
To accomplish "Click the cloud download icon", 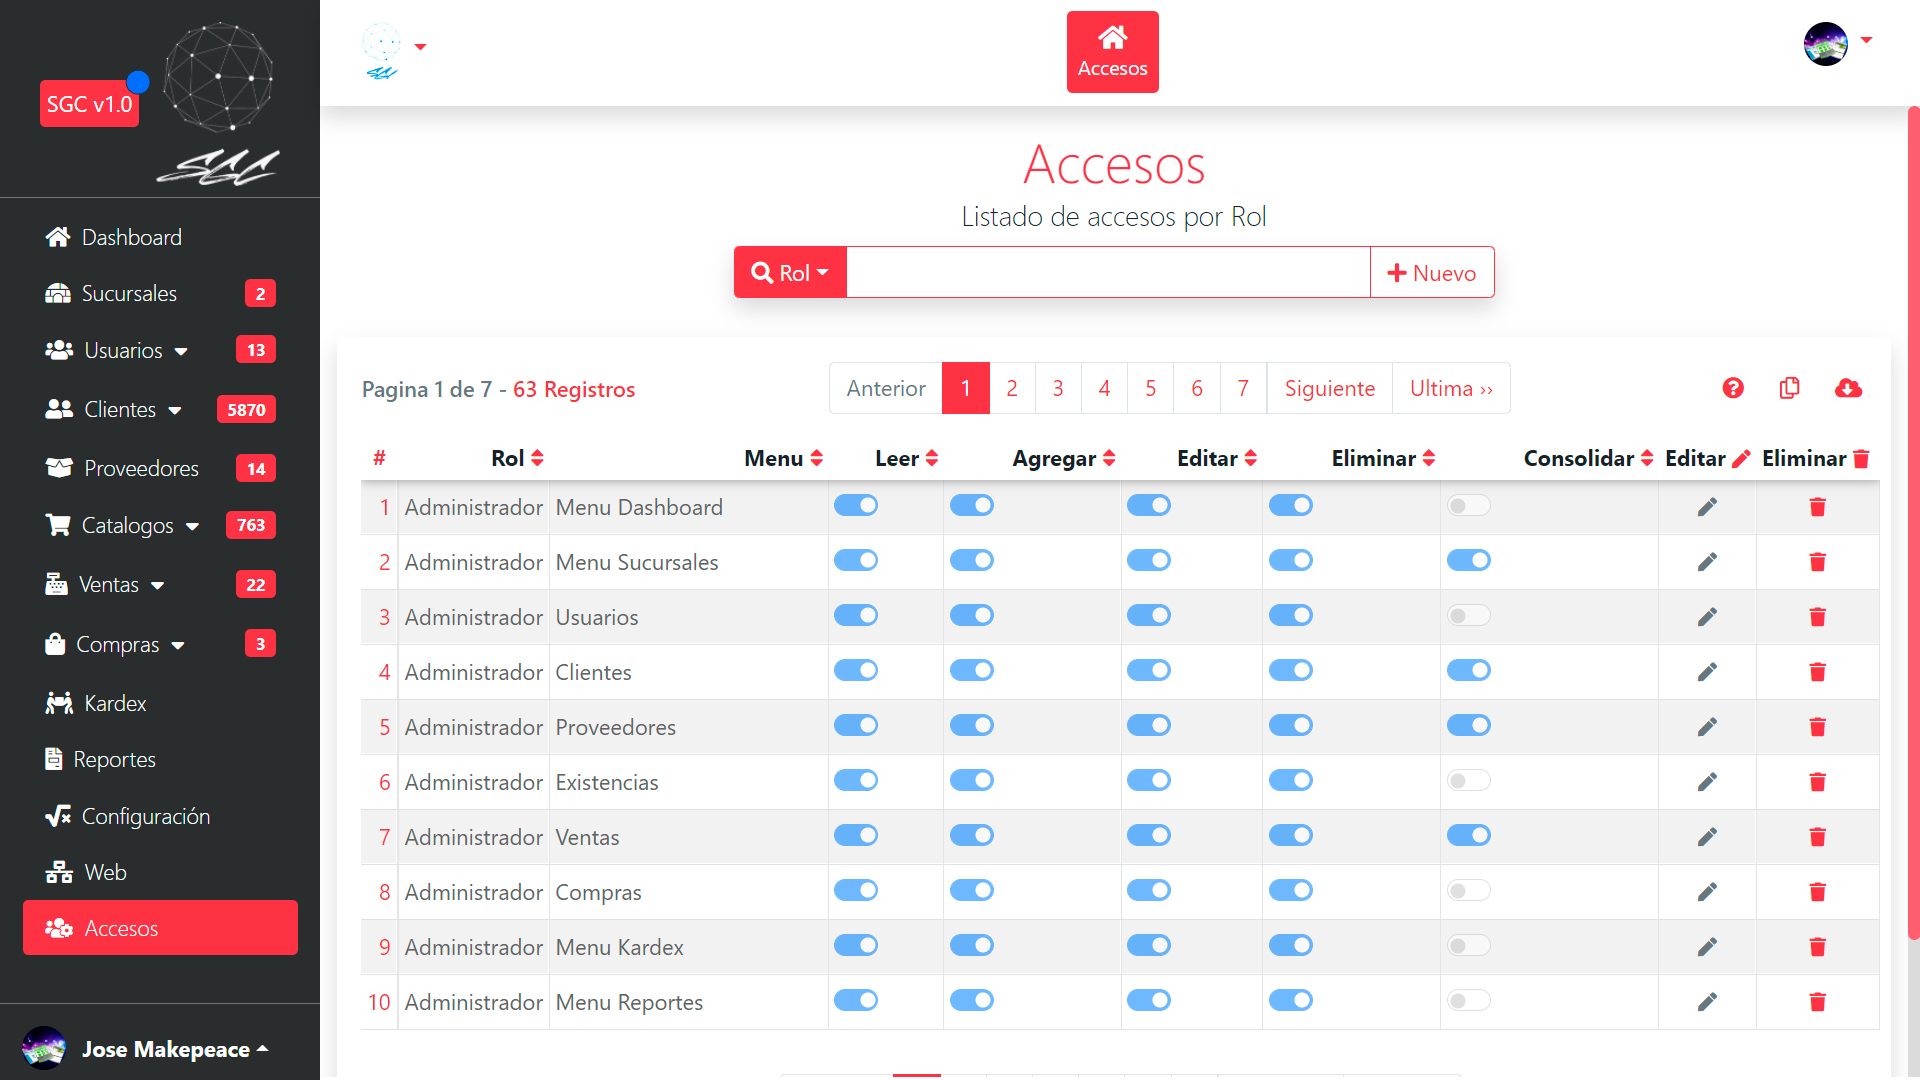I will 1848,388.
